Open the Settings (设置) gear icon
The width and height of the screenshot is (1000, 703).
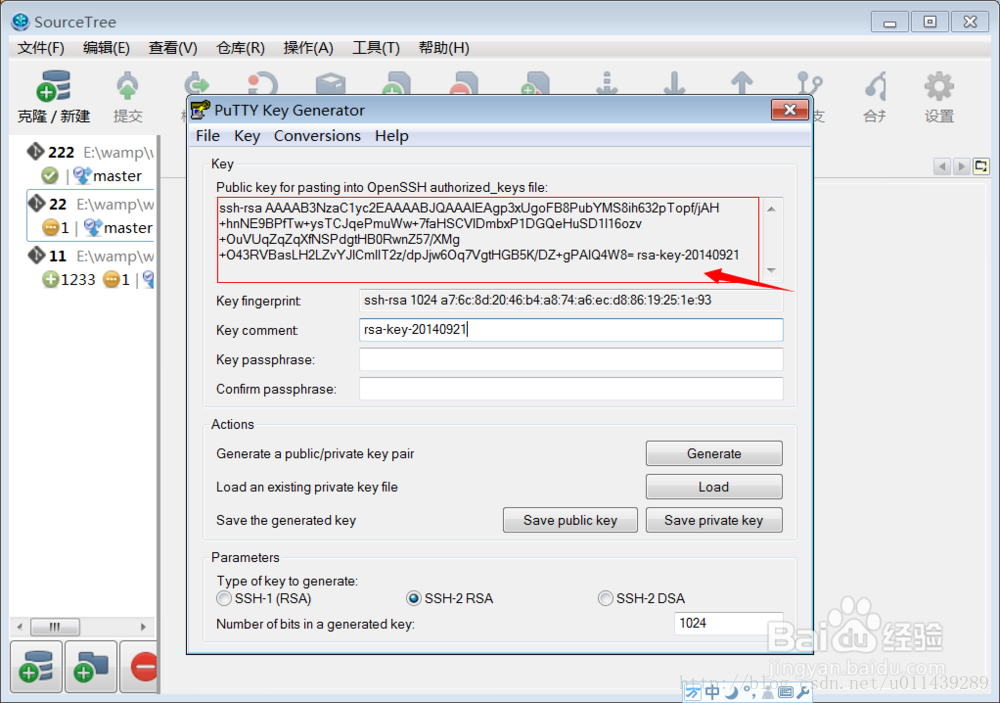tap(939, 87)
